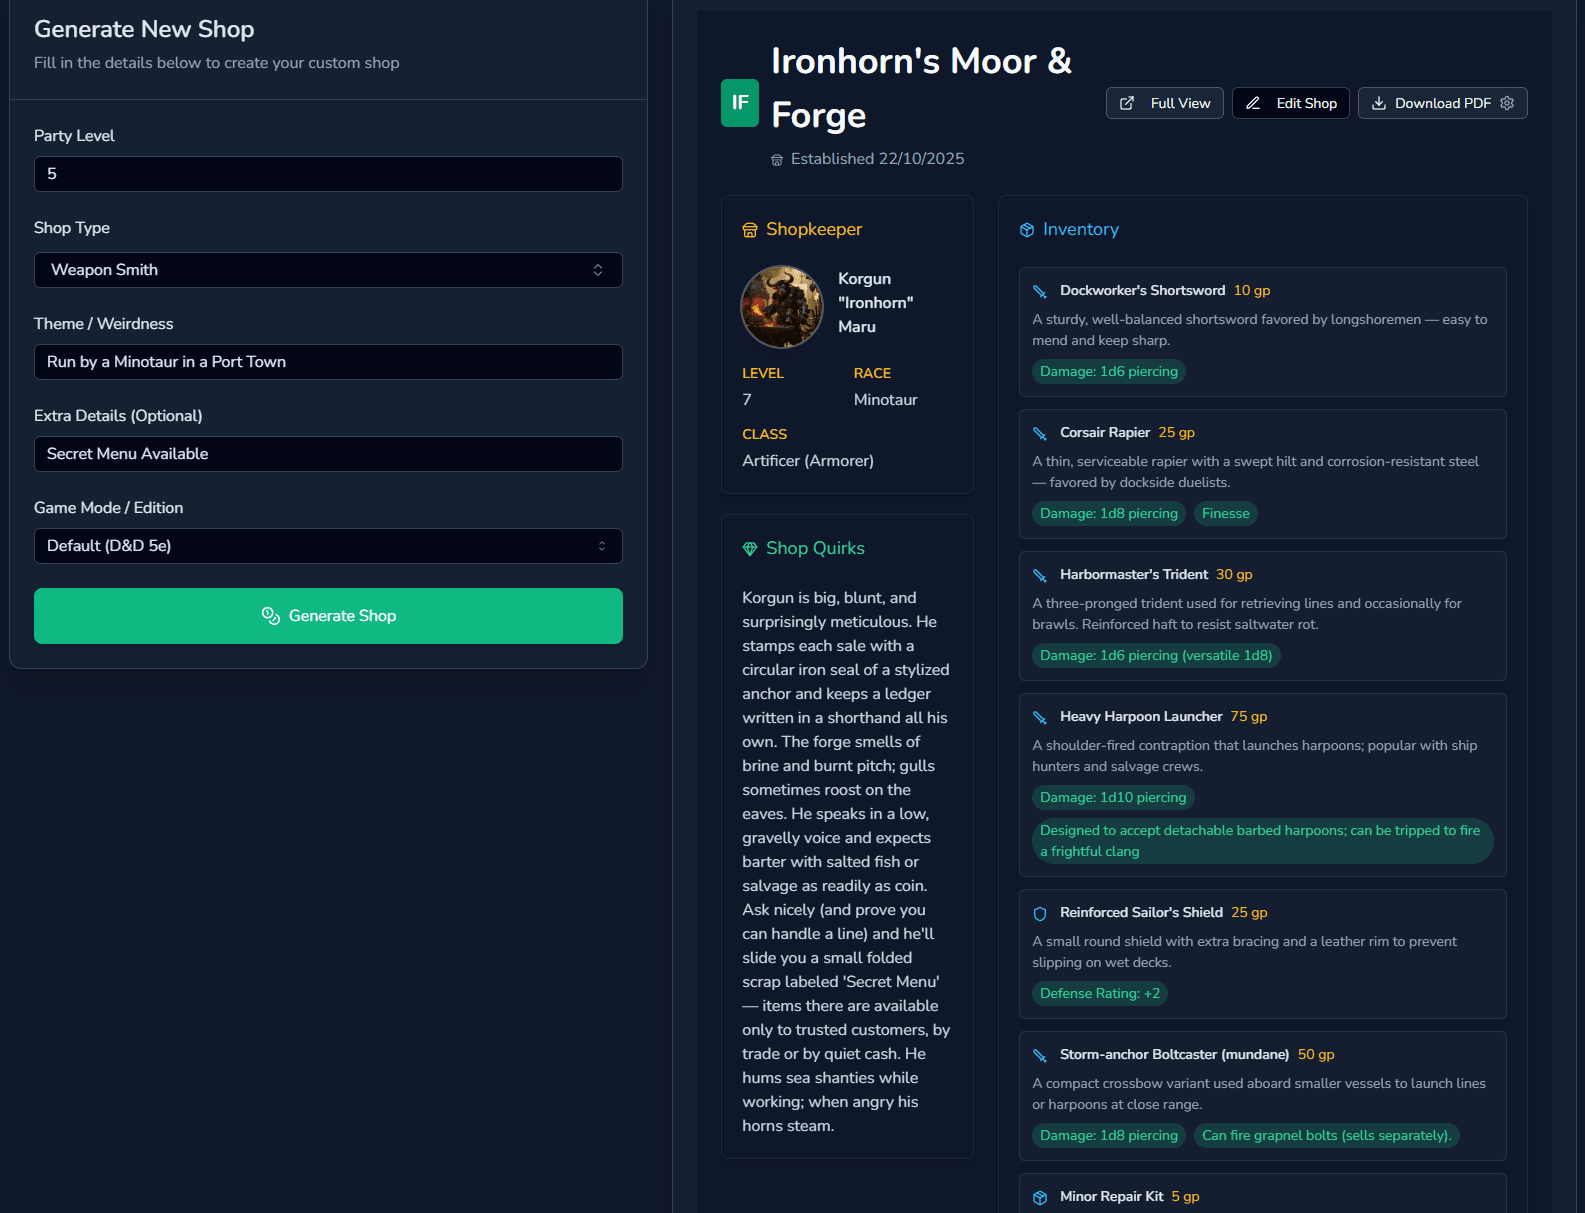Click the grapnel bolts property tag
1585x1213 pixels.
(1326, 1136)
